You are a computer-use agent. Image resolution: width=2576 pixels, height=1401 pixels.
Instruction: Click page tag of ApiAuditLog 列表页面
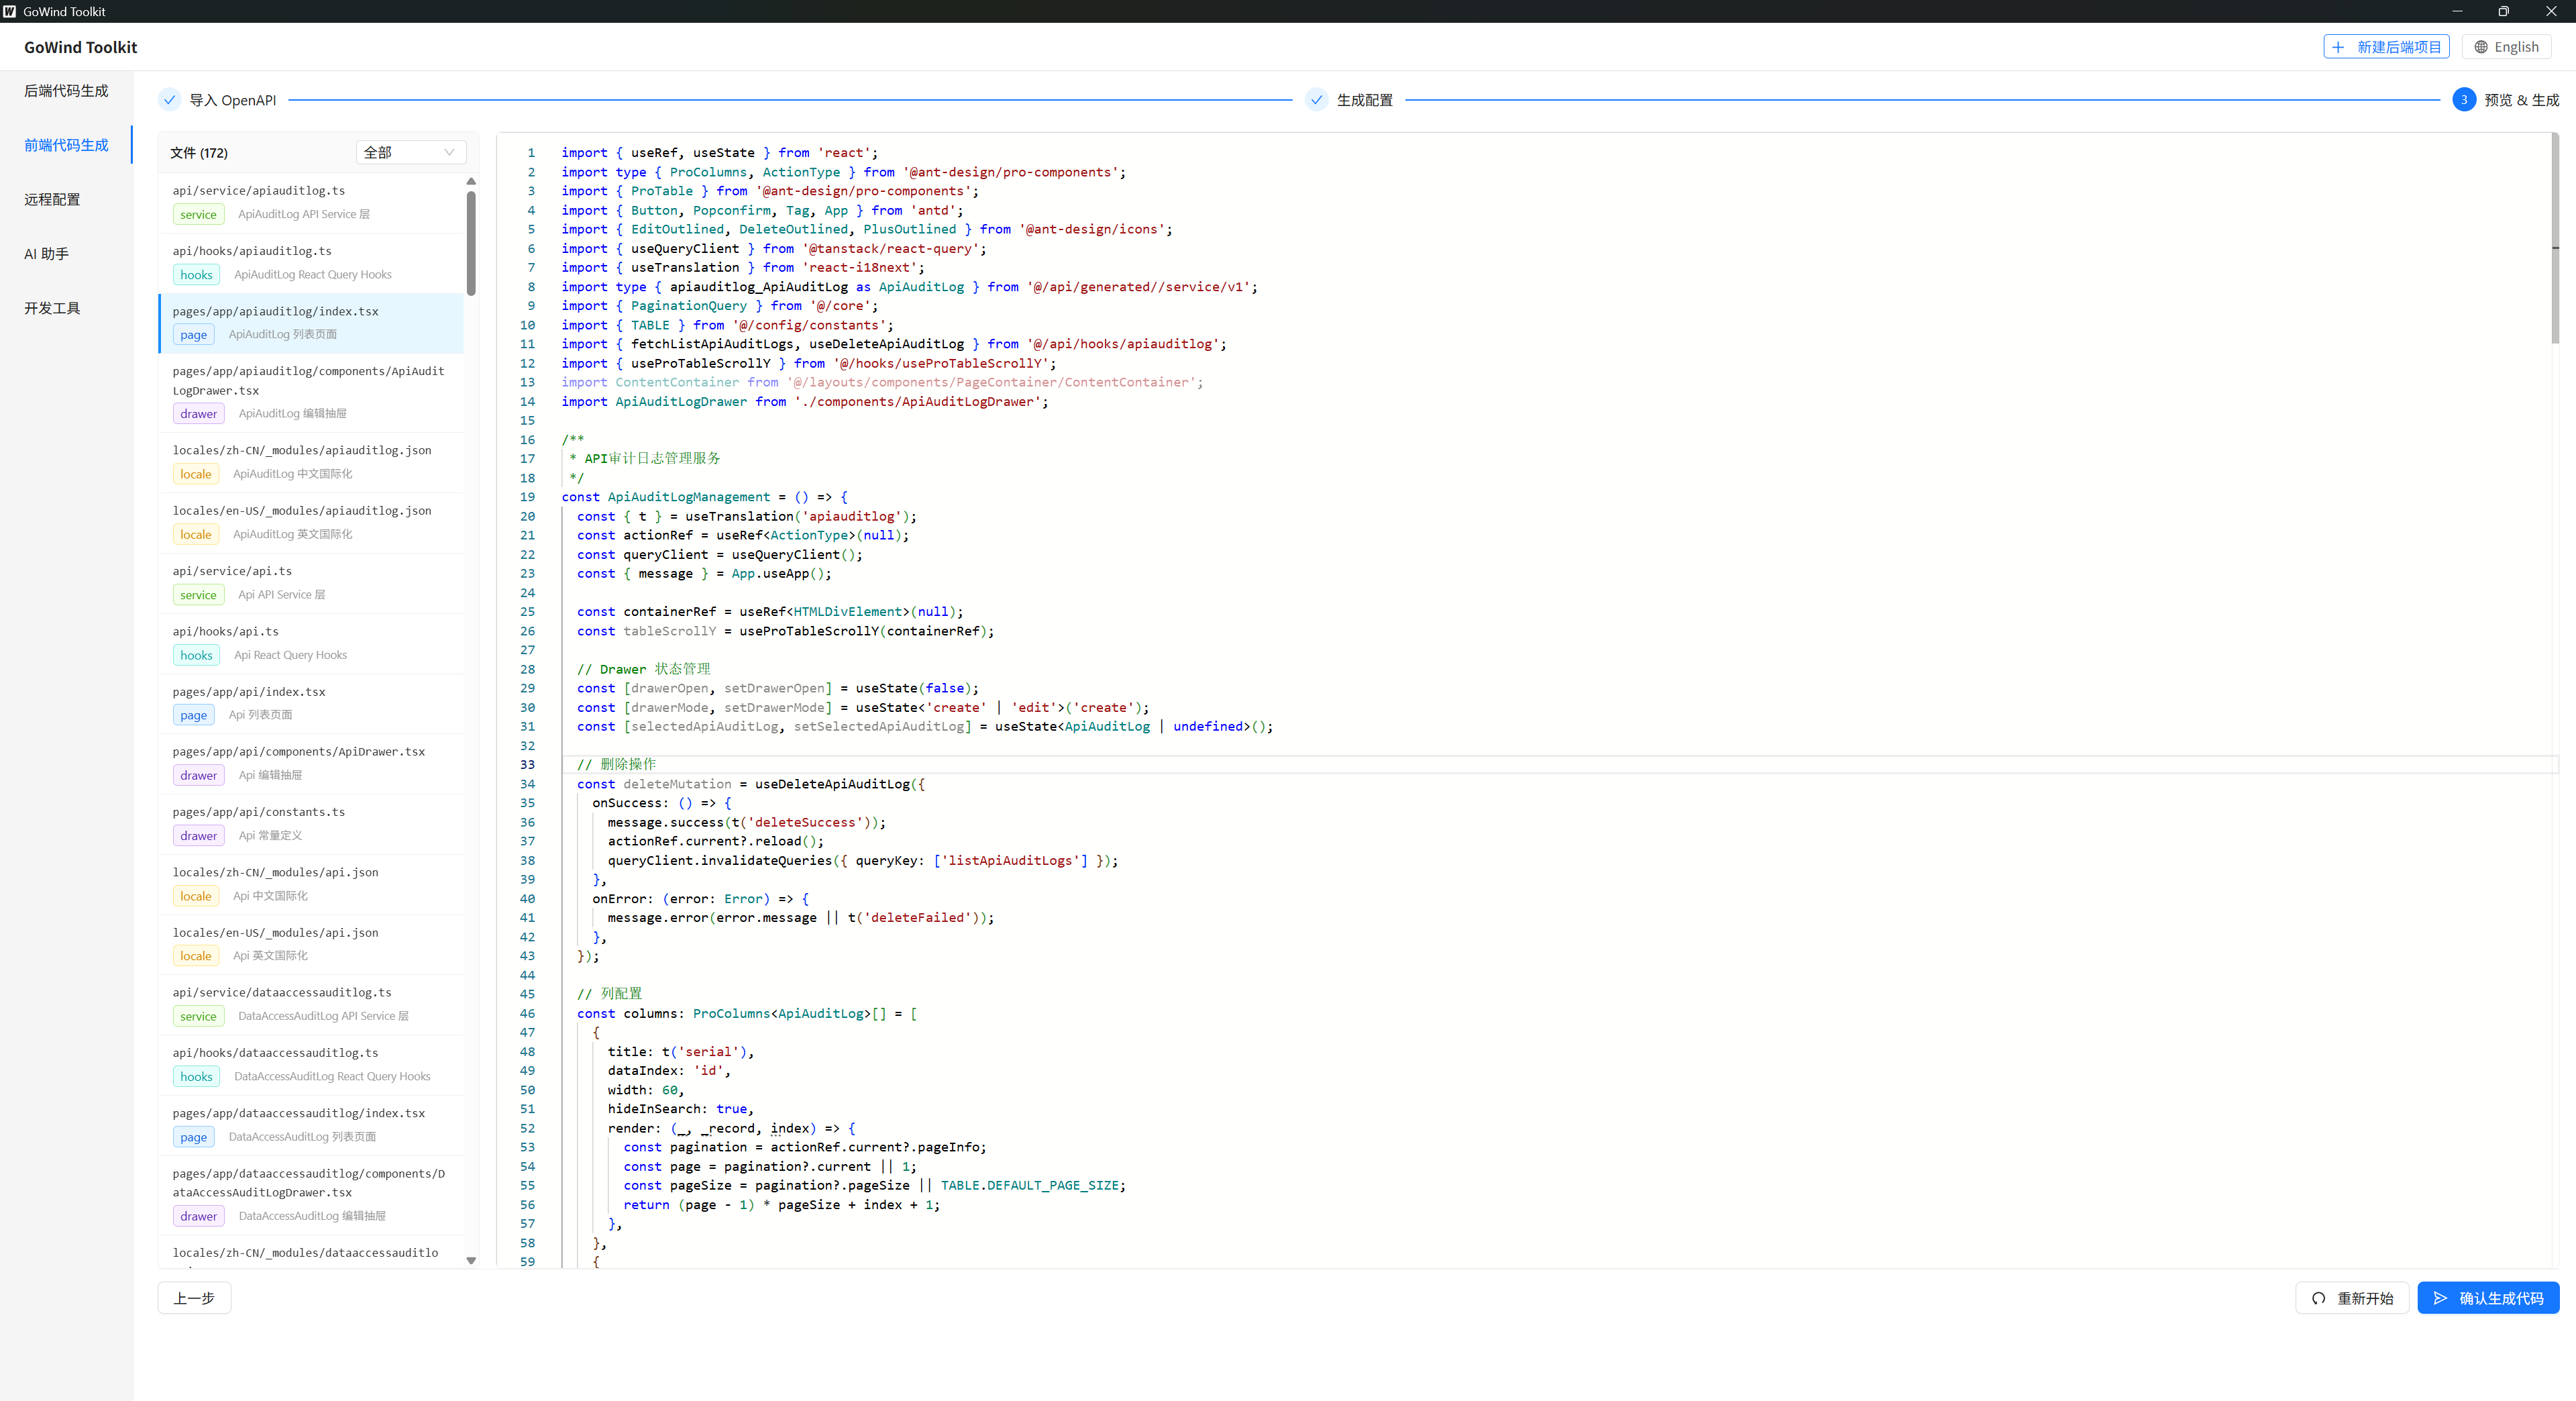[x=194, y=335]
